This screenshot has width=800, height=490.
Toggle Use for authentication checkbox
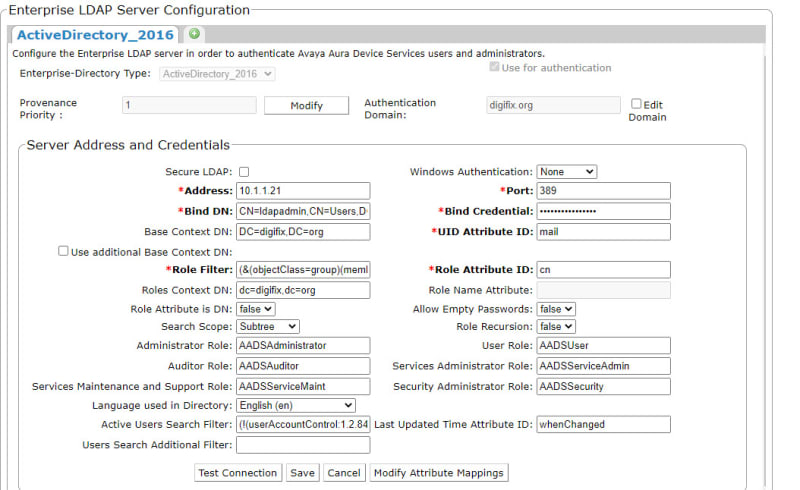click(494, 67)
